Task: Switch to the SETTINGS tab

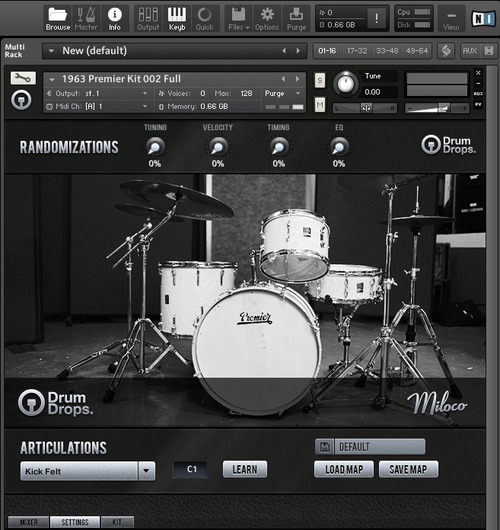Action: point(75,522)
